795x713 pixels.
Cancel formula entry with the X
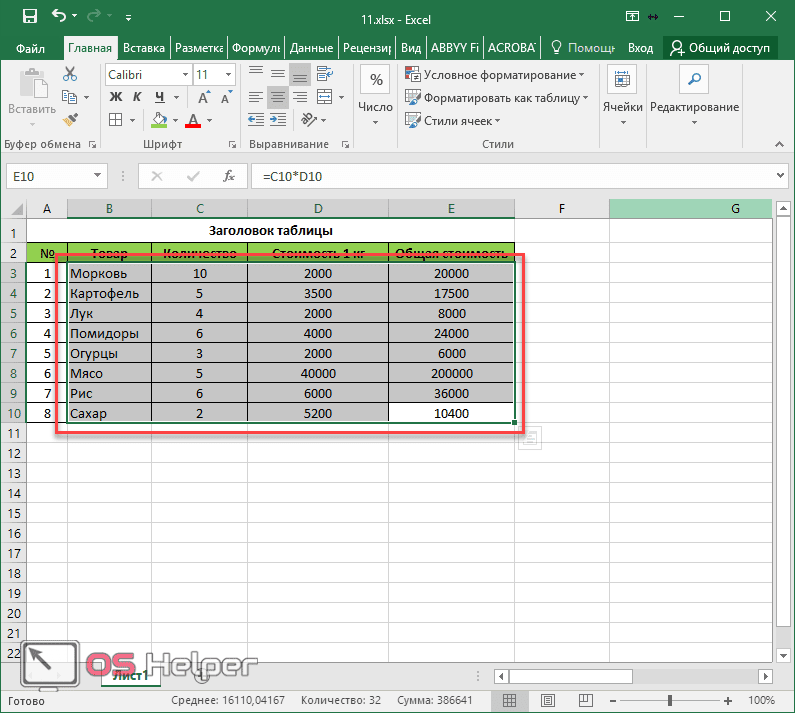tap(157, 176)
